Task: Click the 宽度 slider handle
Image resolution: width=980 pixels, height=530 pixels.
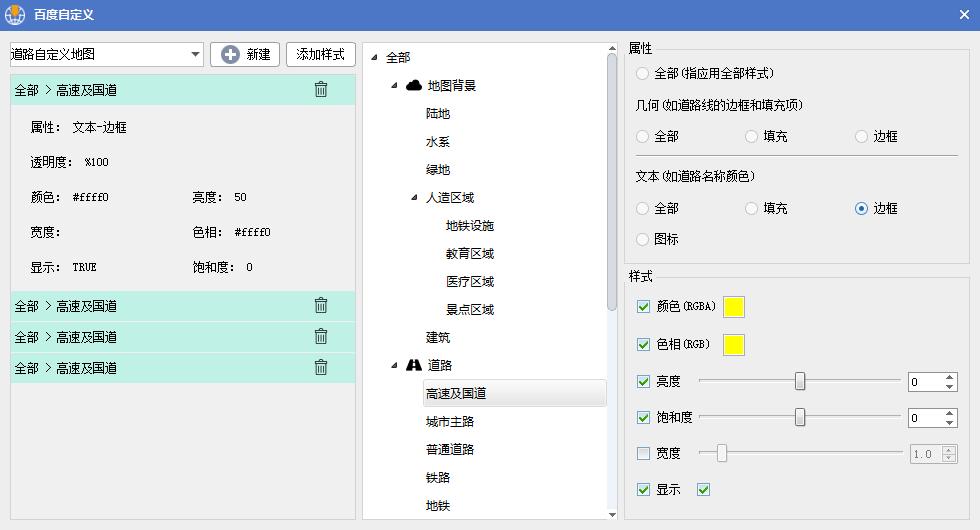Action: 722,452
